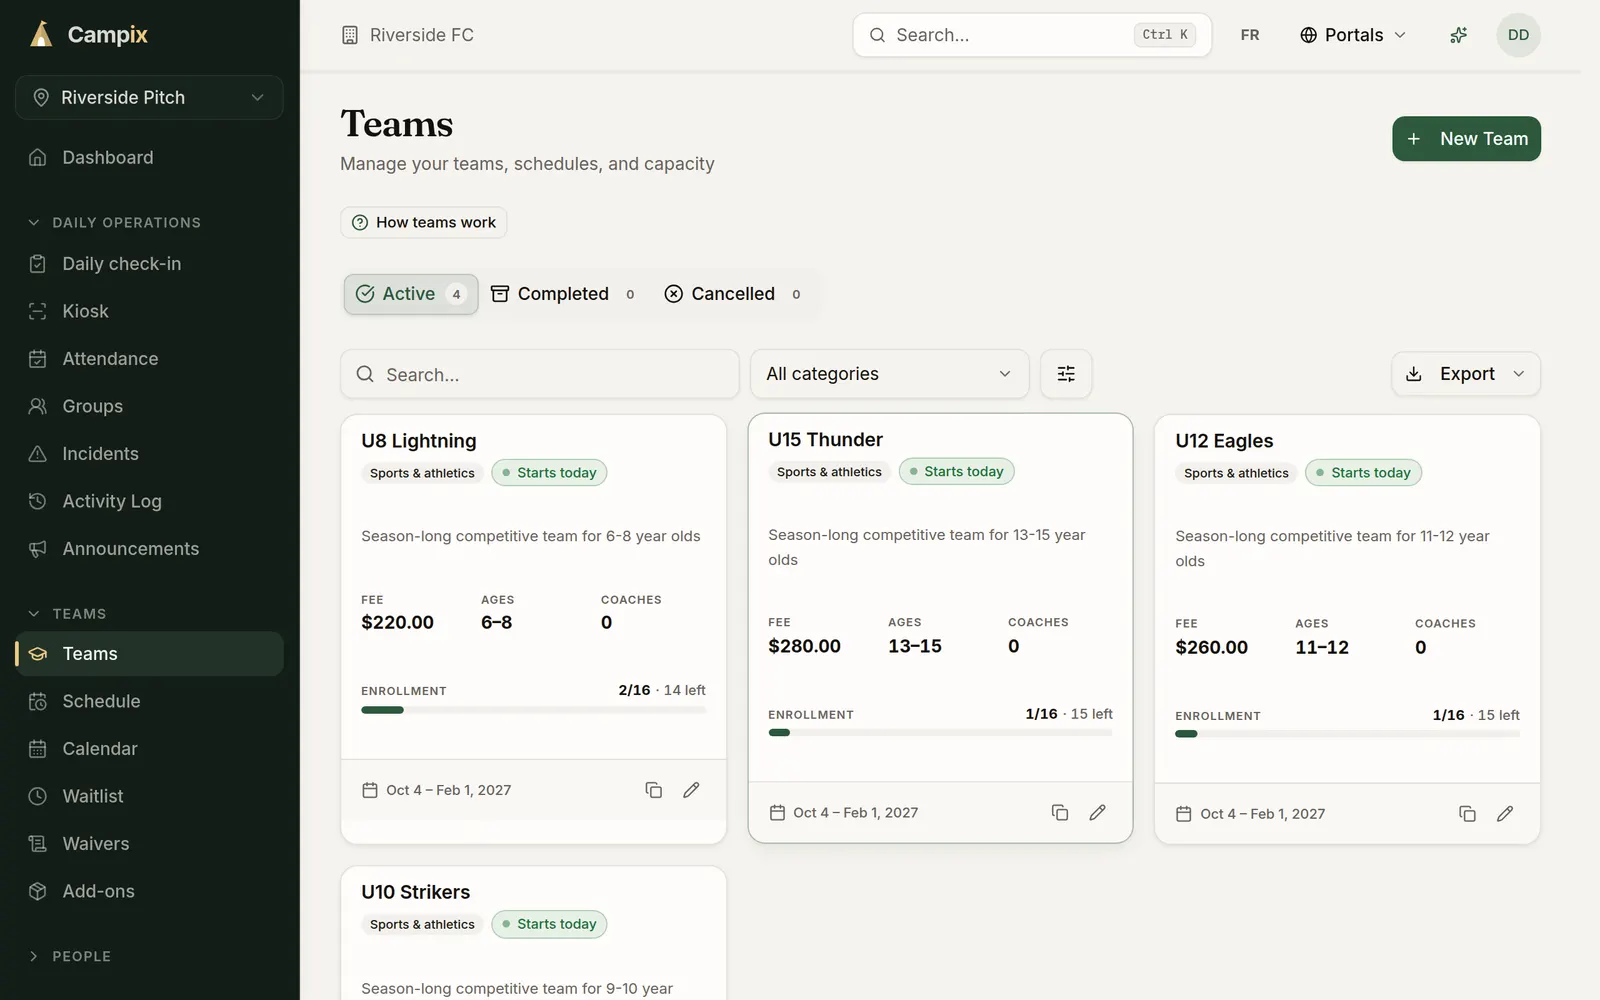Open the U10 Strikers team card title
The image size is (1600, 1000).
tap(416, 892)
